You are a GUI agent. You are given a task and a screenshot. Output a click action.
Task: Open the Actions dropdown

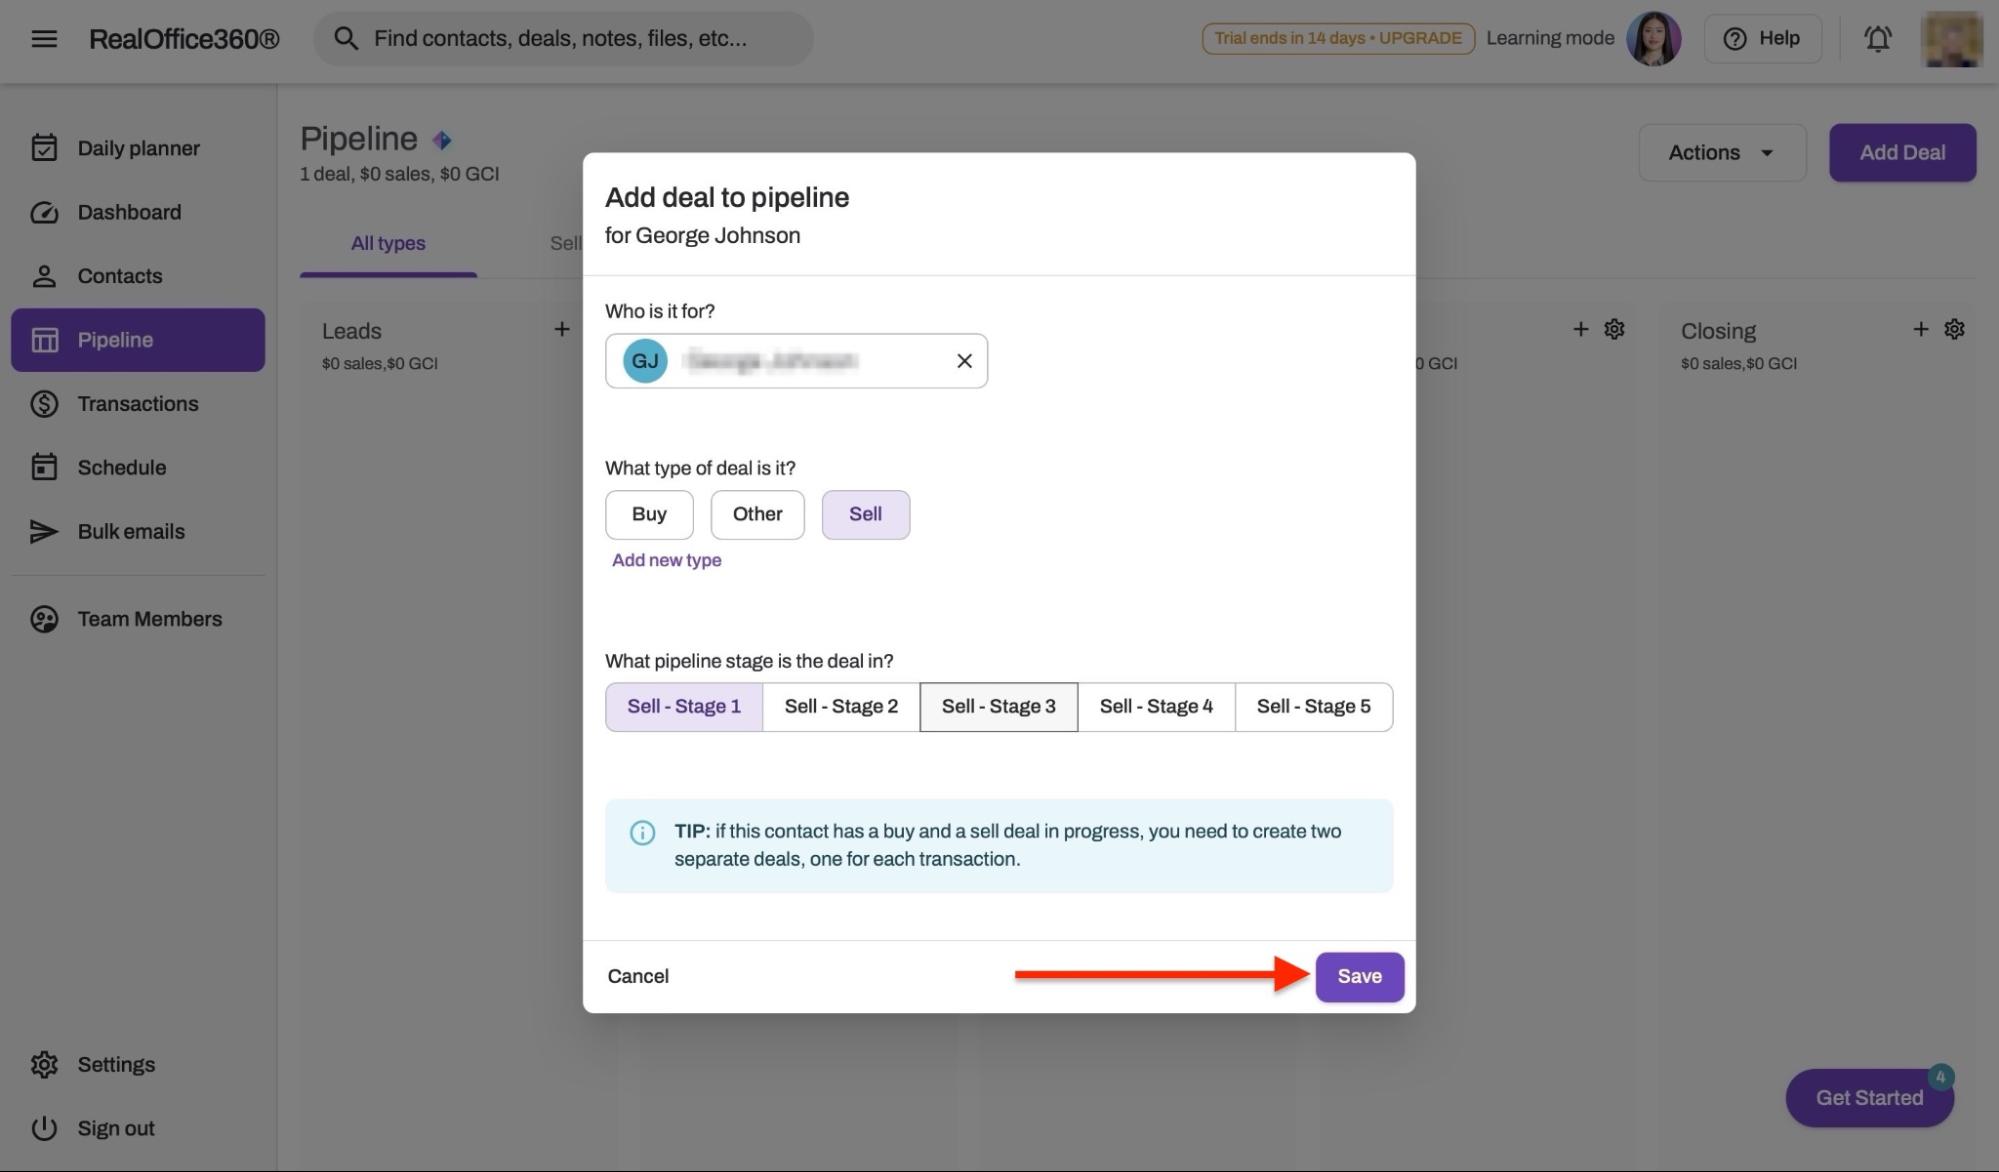1721,152
